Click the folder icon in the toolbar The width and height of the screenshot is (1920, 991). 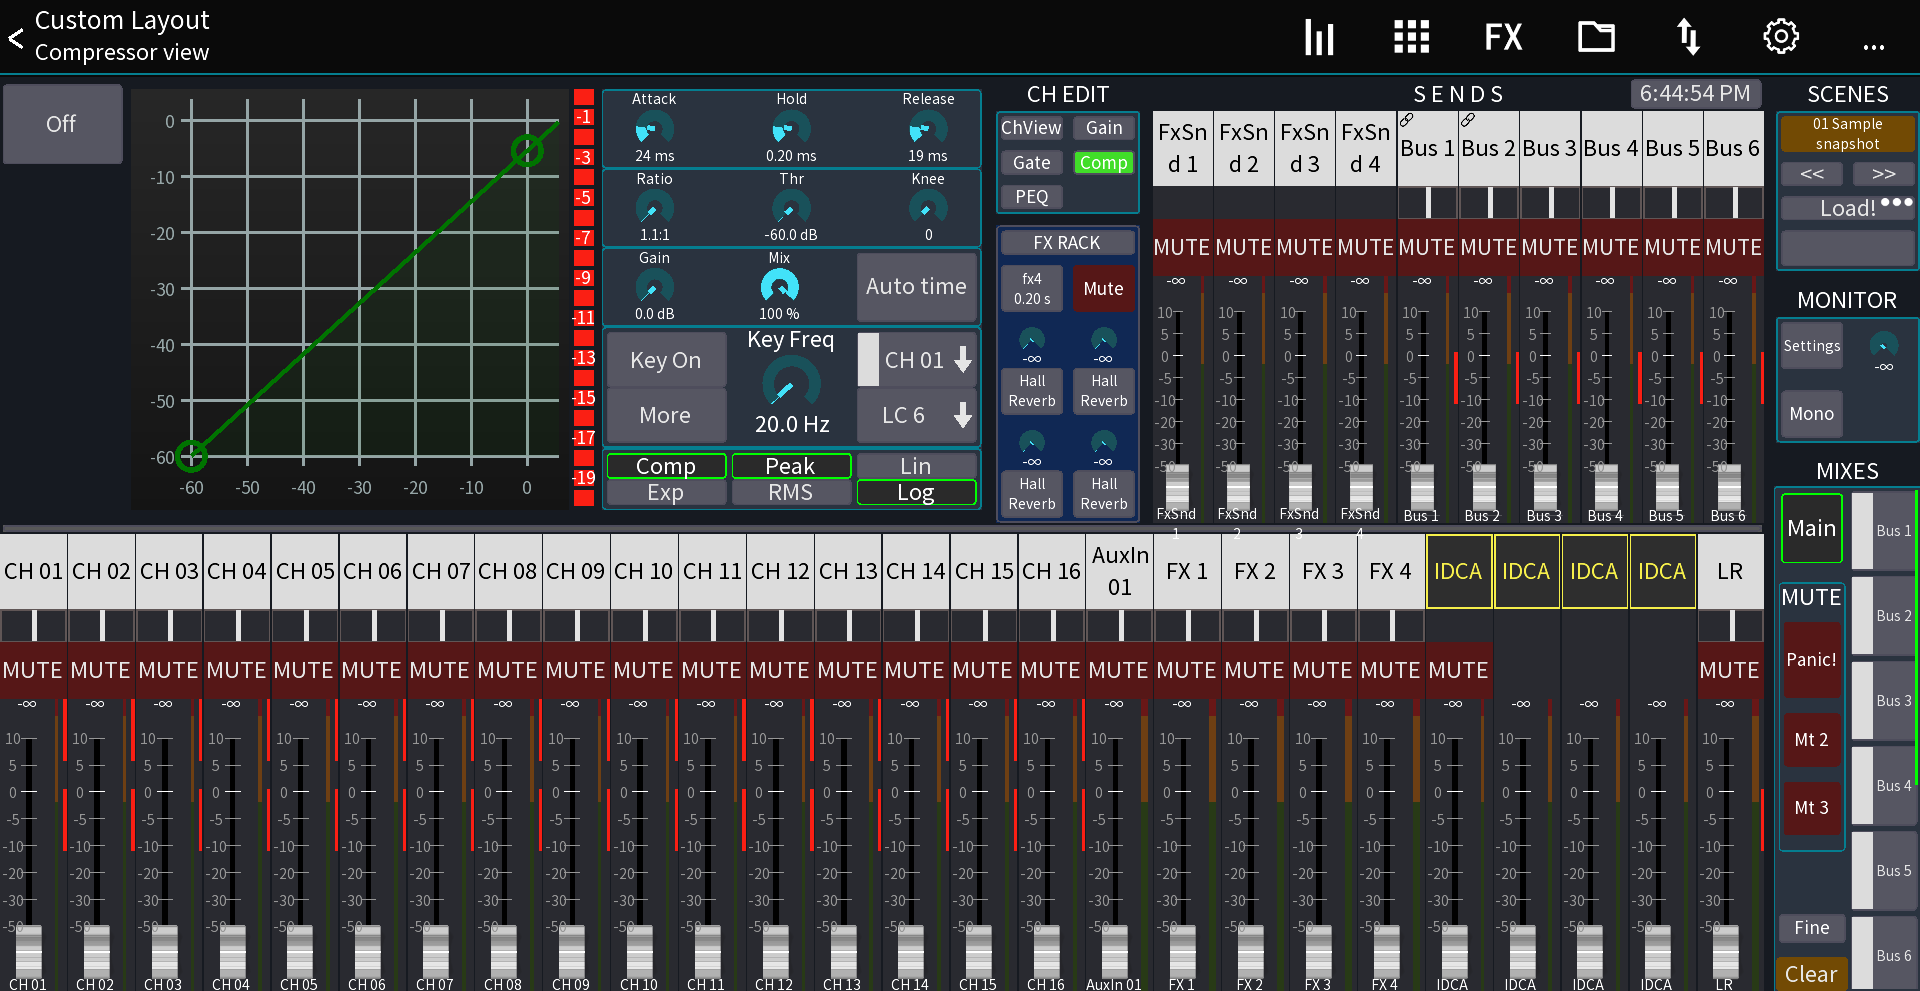tap(1595, 36)
